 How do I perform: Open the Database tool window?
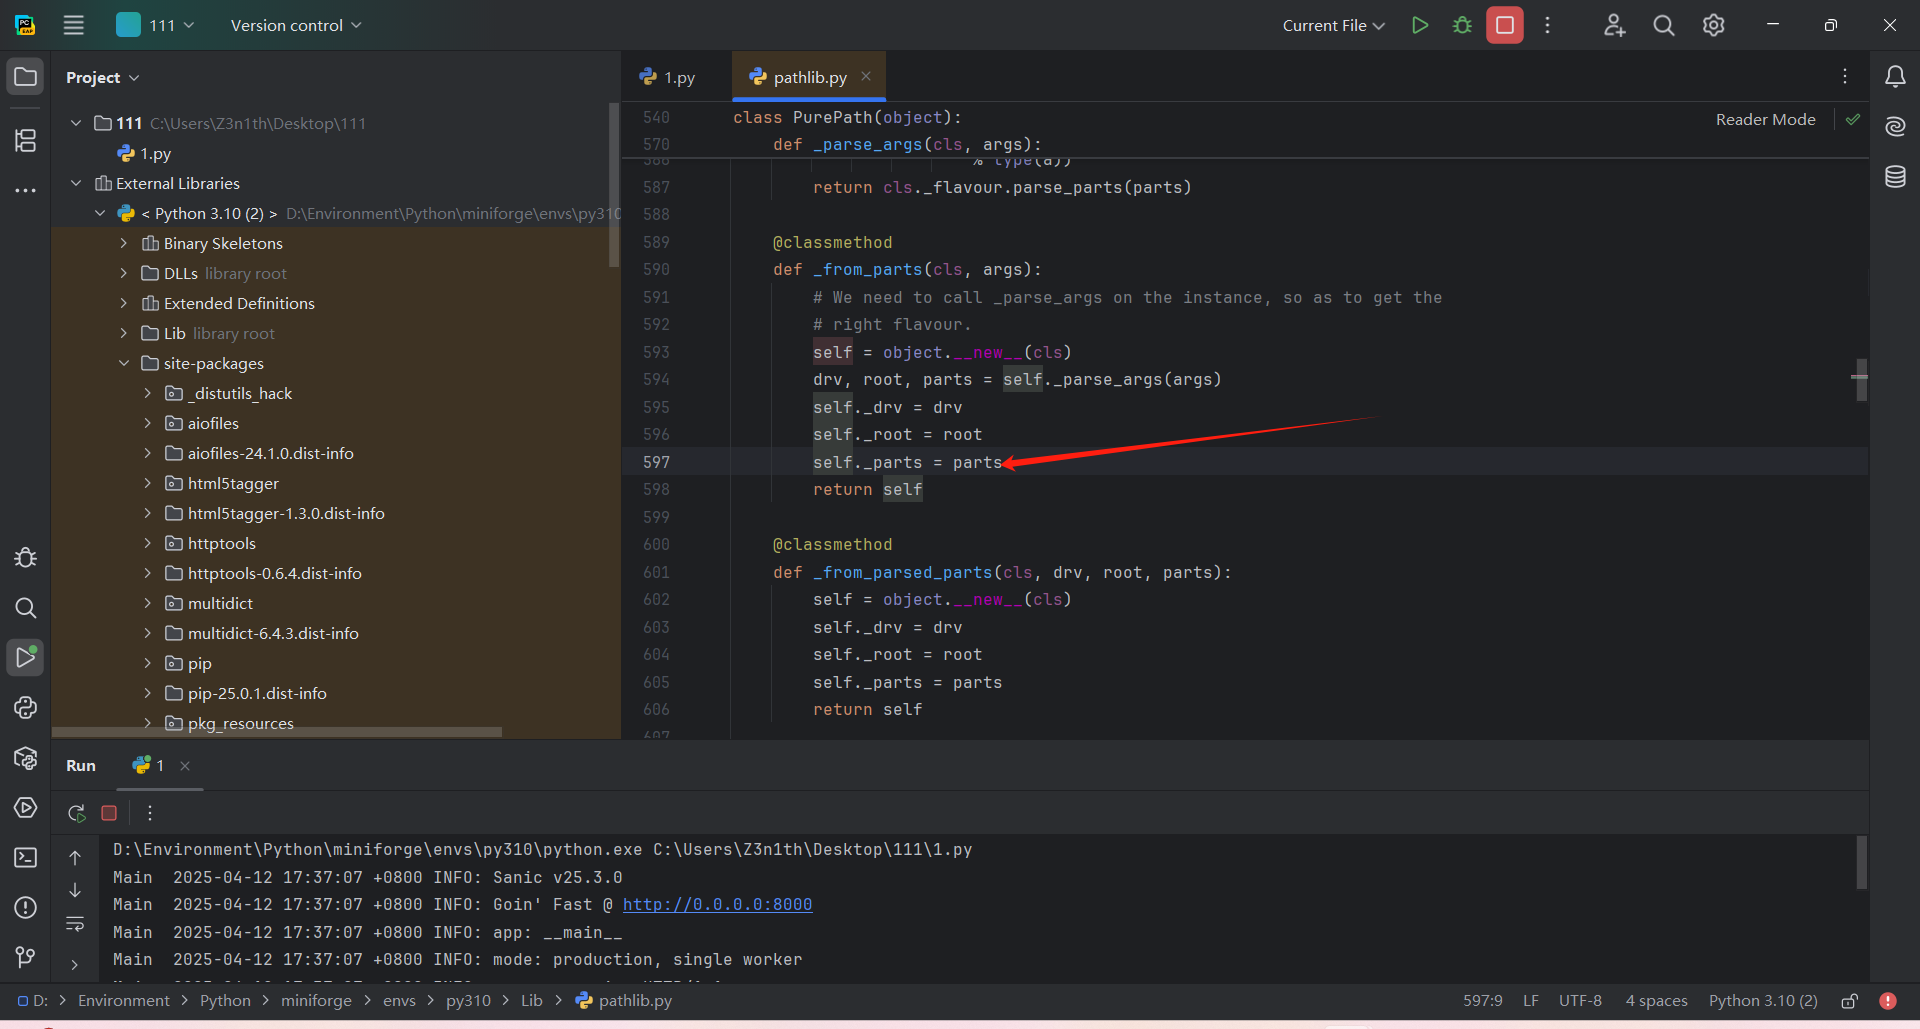click(x=1895, y=178)
